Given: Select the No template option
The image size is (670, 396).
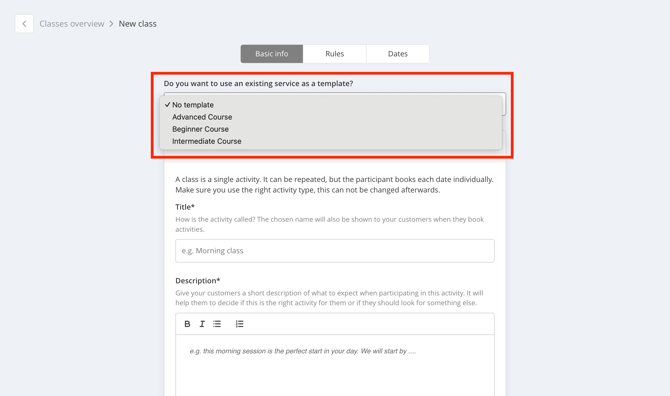Looking at the screenshot, I should click(331, 105).
